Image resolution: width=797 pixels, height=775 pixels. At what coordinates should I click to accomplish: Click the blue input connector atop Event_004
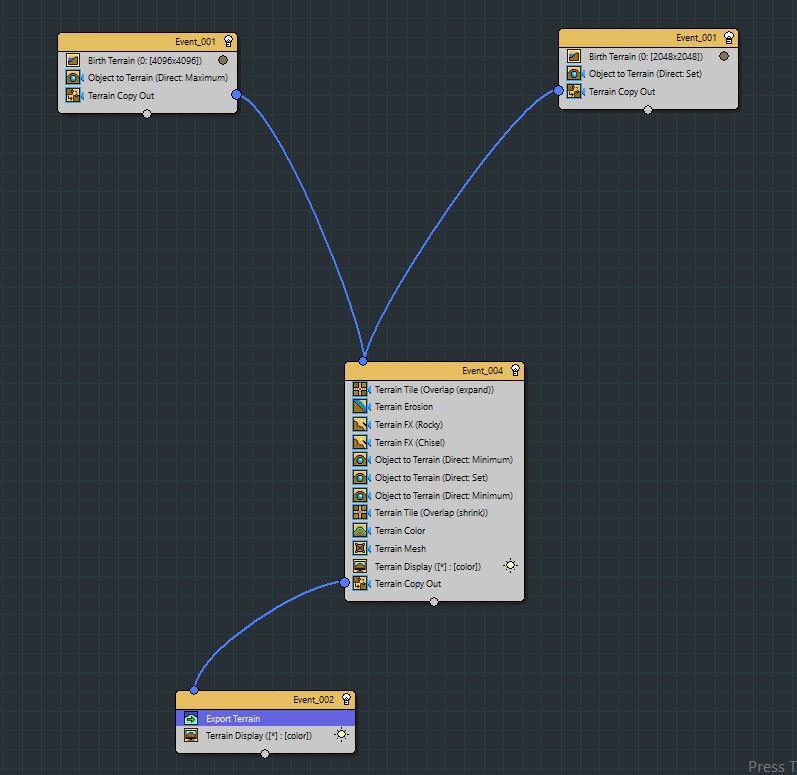(x=363, y=361)
